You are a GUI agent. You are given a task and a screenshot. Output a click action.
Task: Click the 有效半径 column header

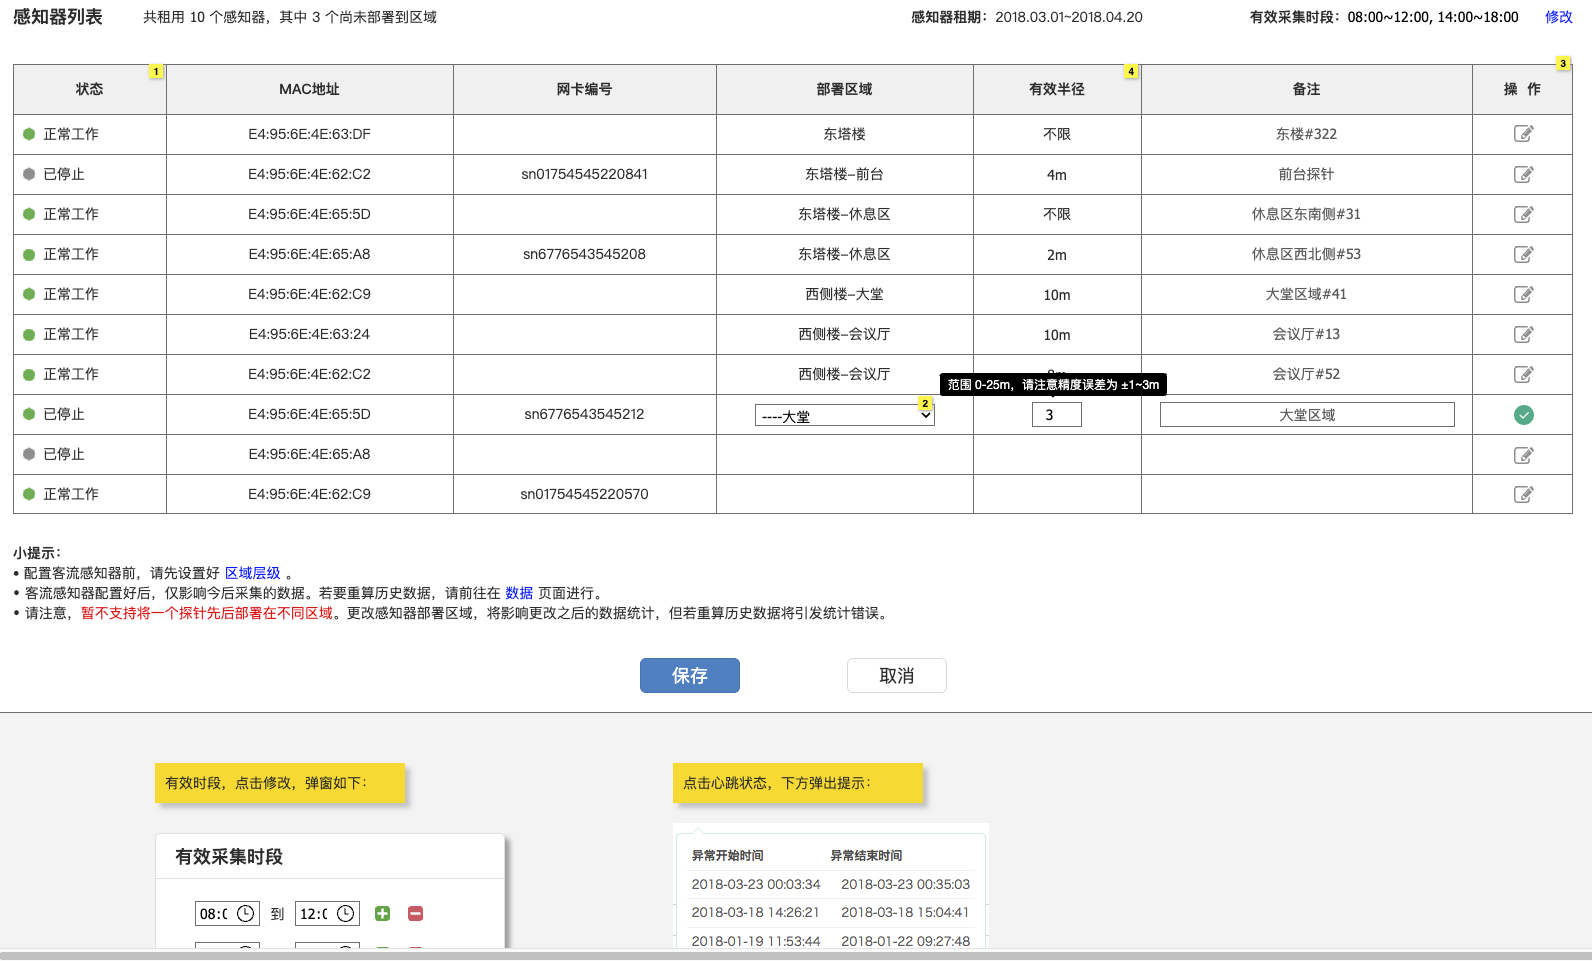point(1057,89)
